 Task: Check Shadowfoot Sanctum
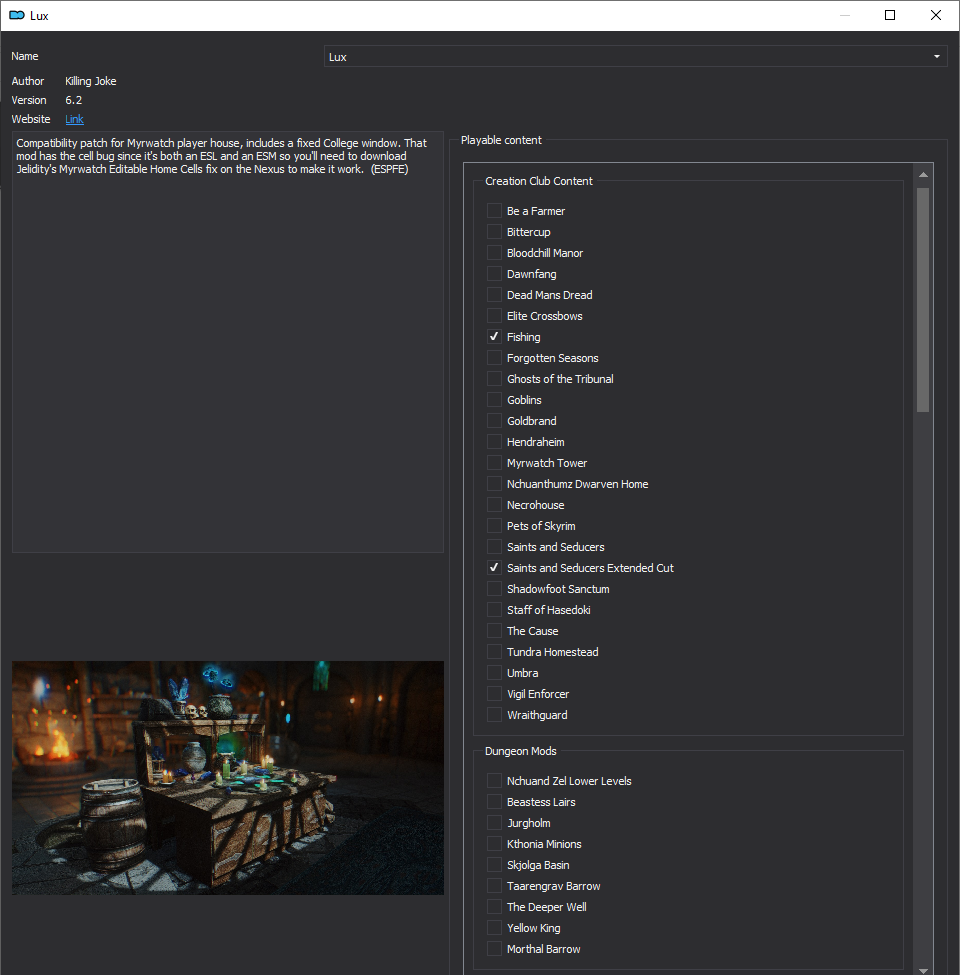tap(494, 589)
